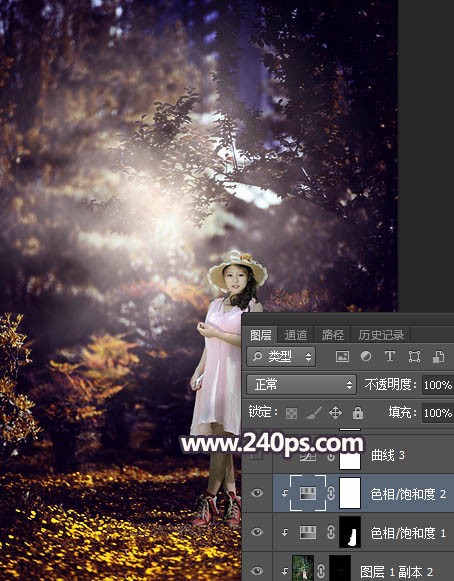The height and width of the screenshot is (581, 454).
Task: Open the 类型 filter type dropdown
Action: click(x=281, y=356)
